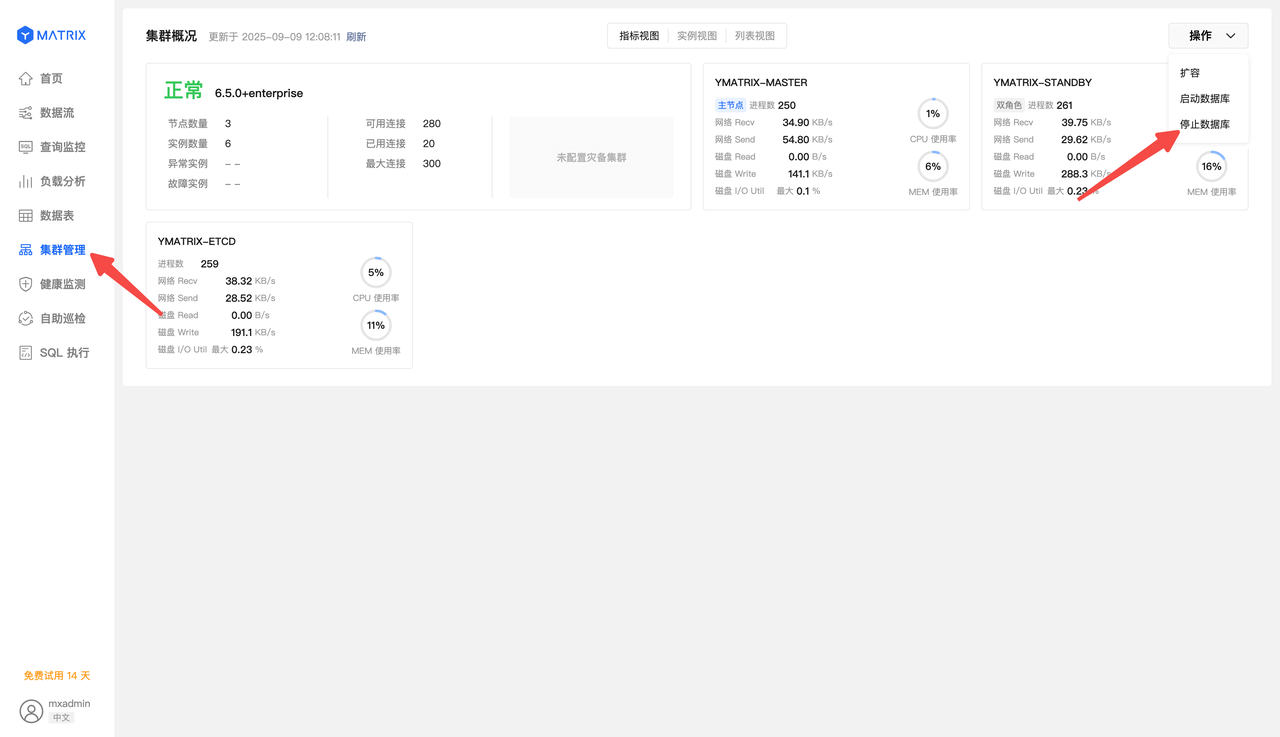The height and width of the screenshot is (737, 1280).
Task: Click the 中文 language tag
Action: tap(61, 718)
